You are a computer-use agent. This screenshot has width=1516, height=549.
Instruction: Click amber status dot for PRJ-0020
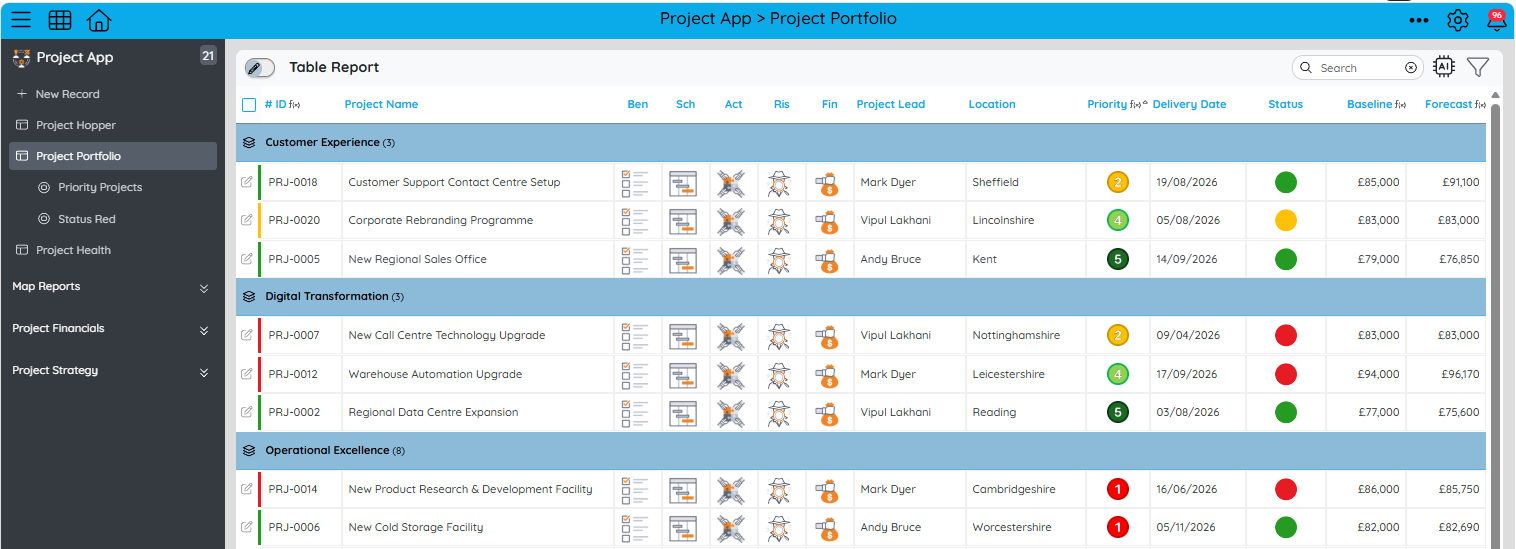pyautogui.click(x=1286, y=221)
